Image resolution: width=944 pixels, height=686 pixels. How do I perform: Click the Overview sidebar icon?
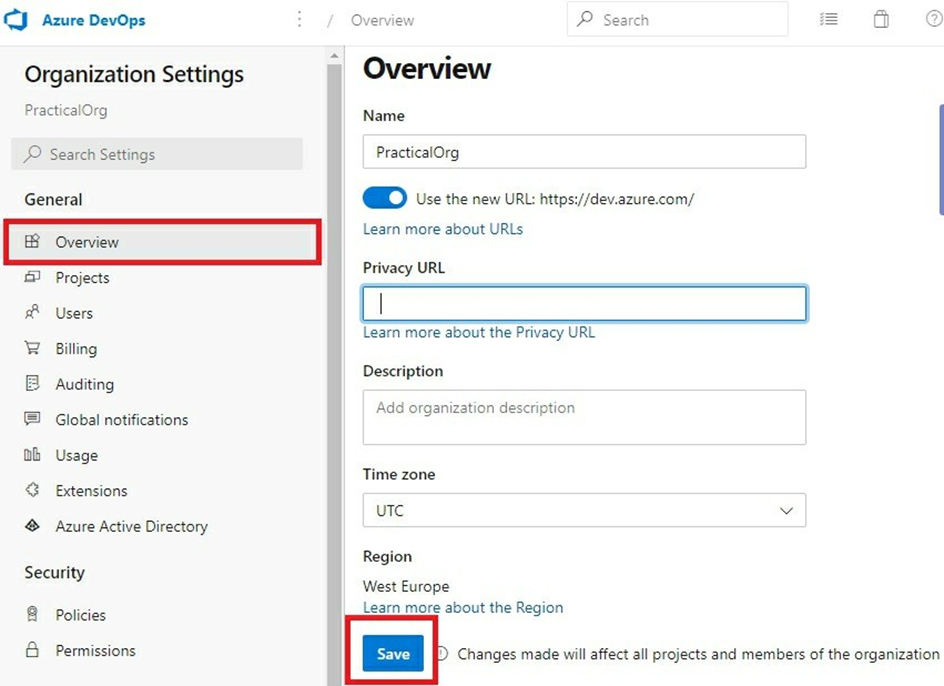32,242
